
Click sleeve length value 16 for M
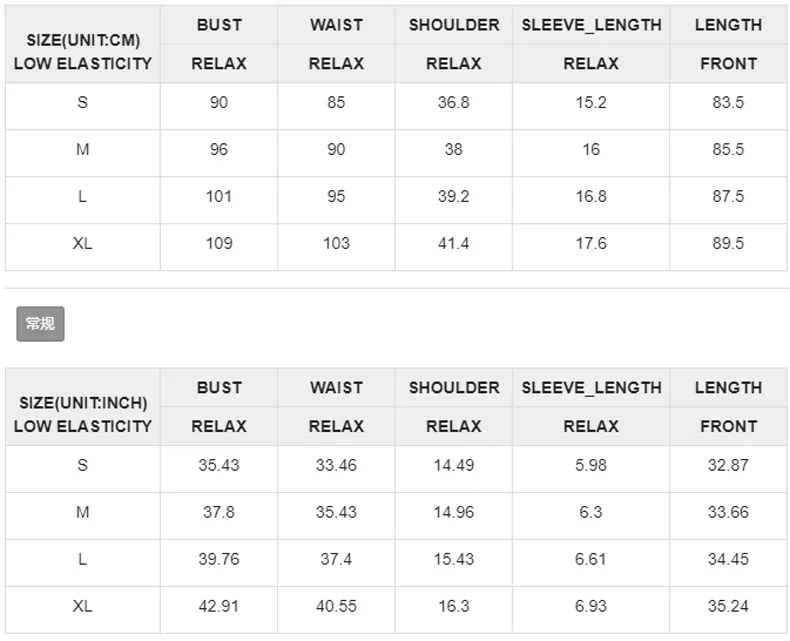click(x=591, y=149)
